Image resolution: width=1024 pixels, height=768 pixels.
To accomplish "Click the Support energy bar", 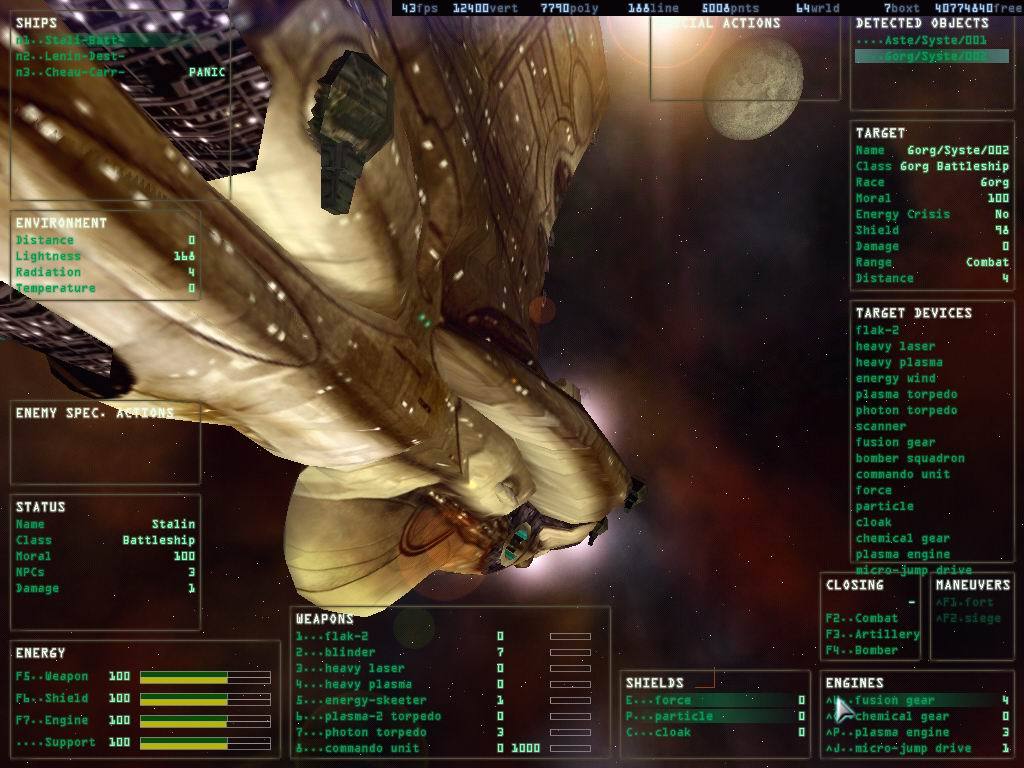I will tap(205, 743).
